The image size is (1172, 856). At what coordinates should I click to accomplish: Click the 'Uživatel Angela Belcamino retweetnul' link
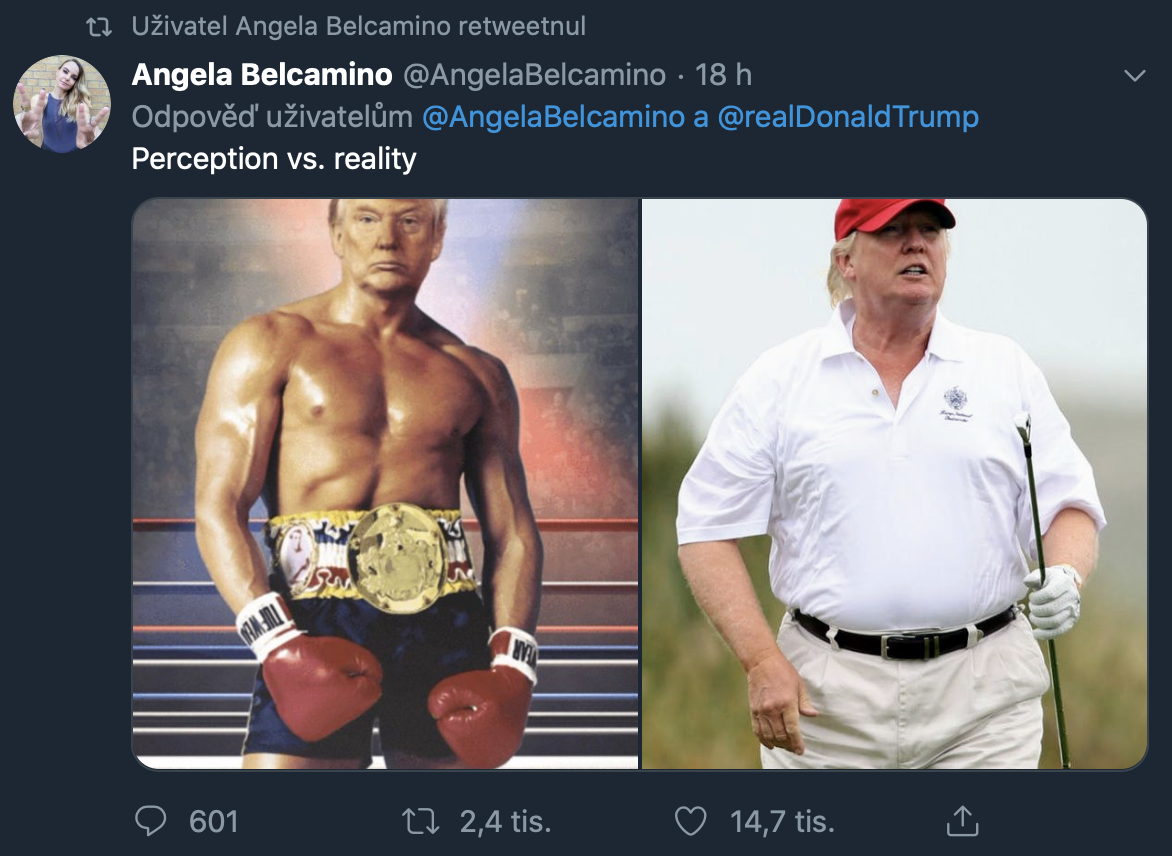coord(359,26)
